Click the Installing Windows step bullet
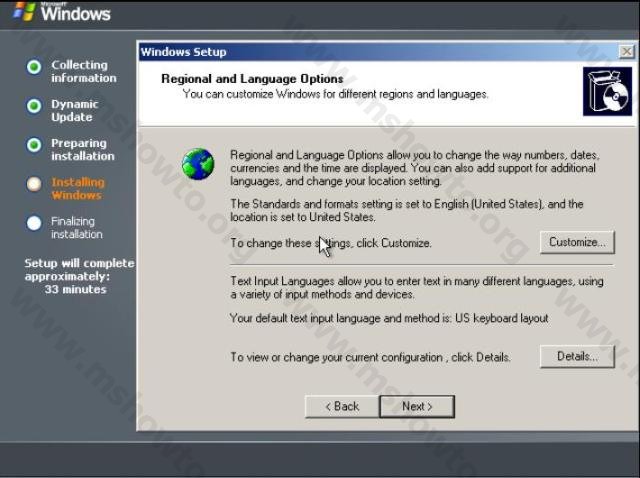 (34, 184)
